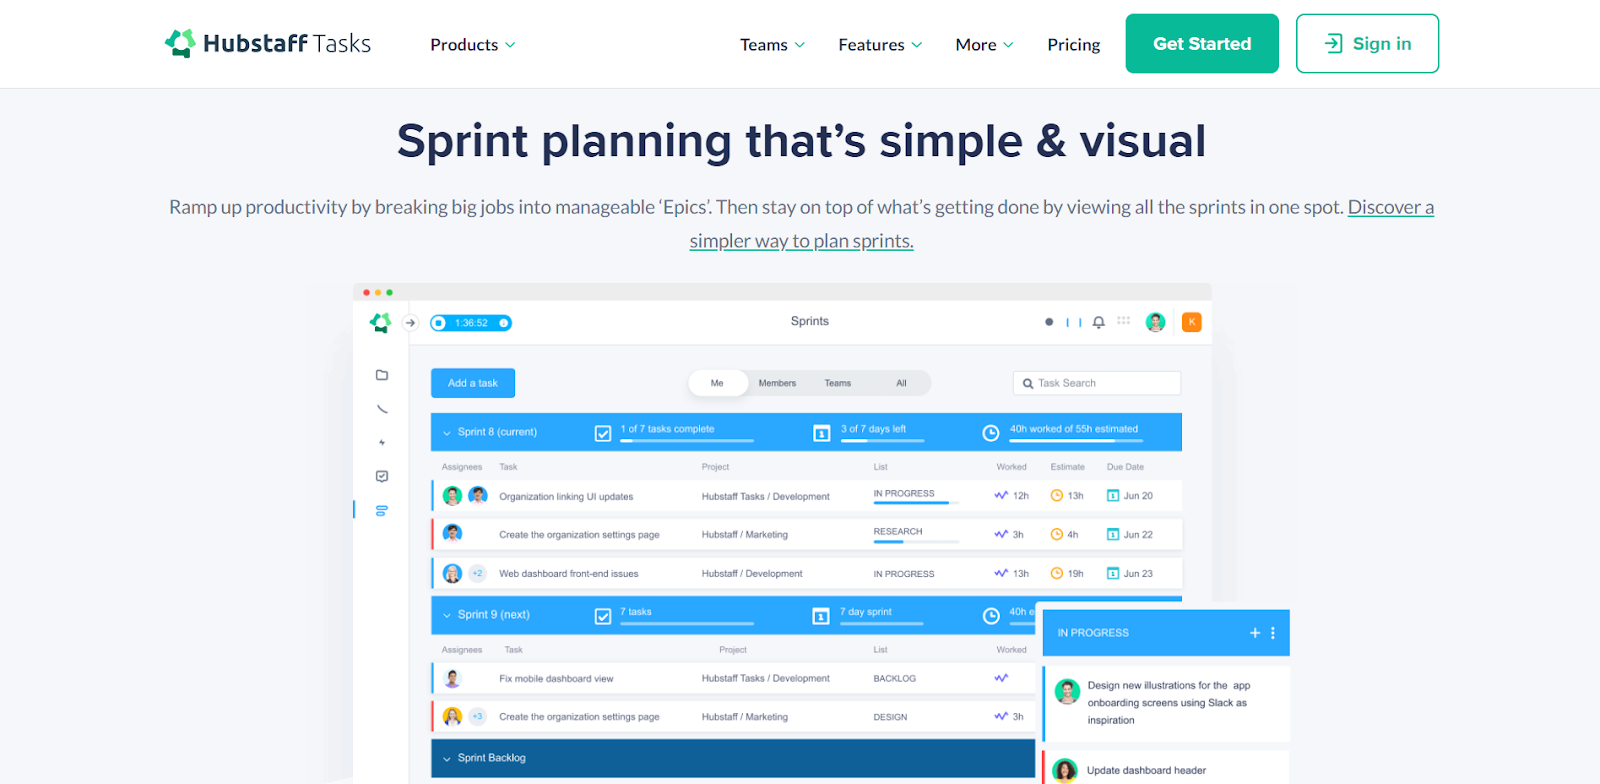Viewport: 1600px width, 784px height.
Task: Select the All filter tab
Action: coord(901,383)
